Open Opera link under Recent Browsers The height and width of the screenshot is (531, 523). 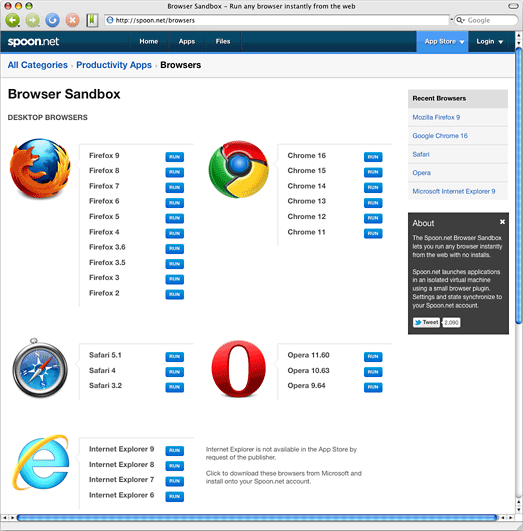pos(421,173)
